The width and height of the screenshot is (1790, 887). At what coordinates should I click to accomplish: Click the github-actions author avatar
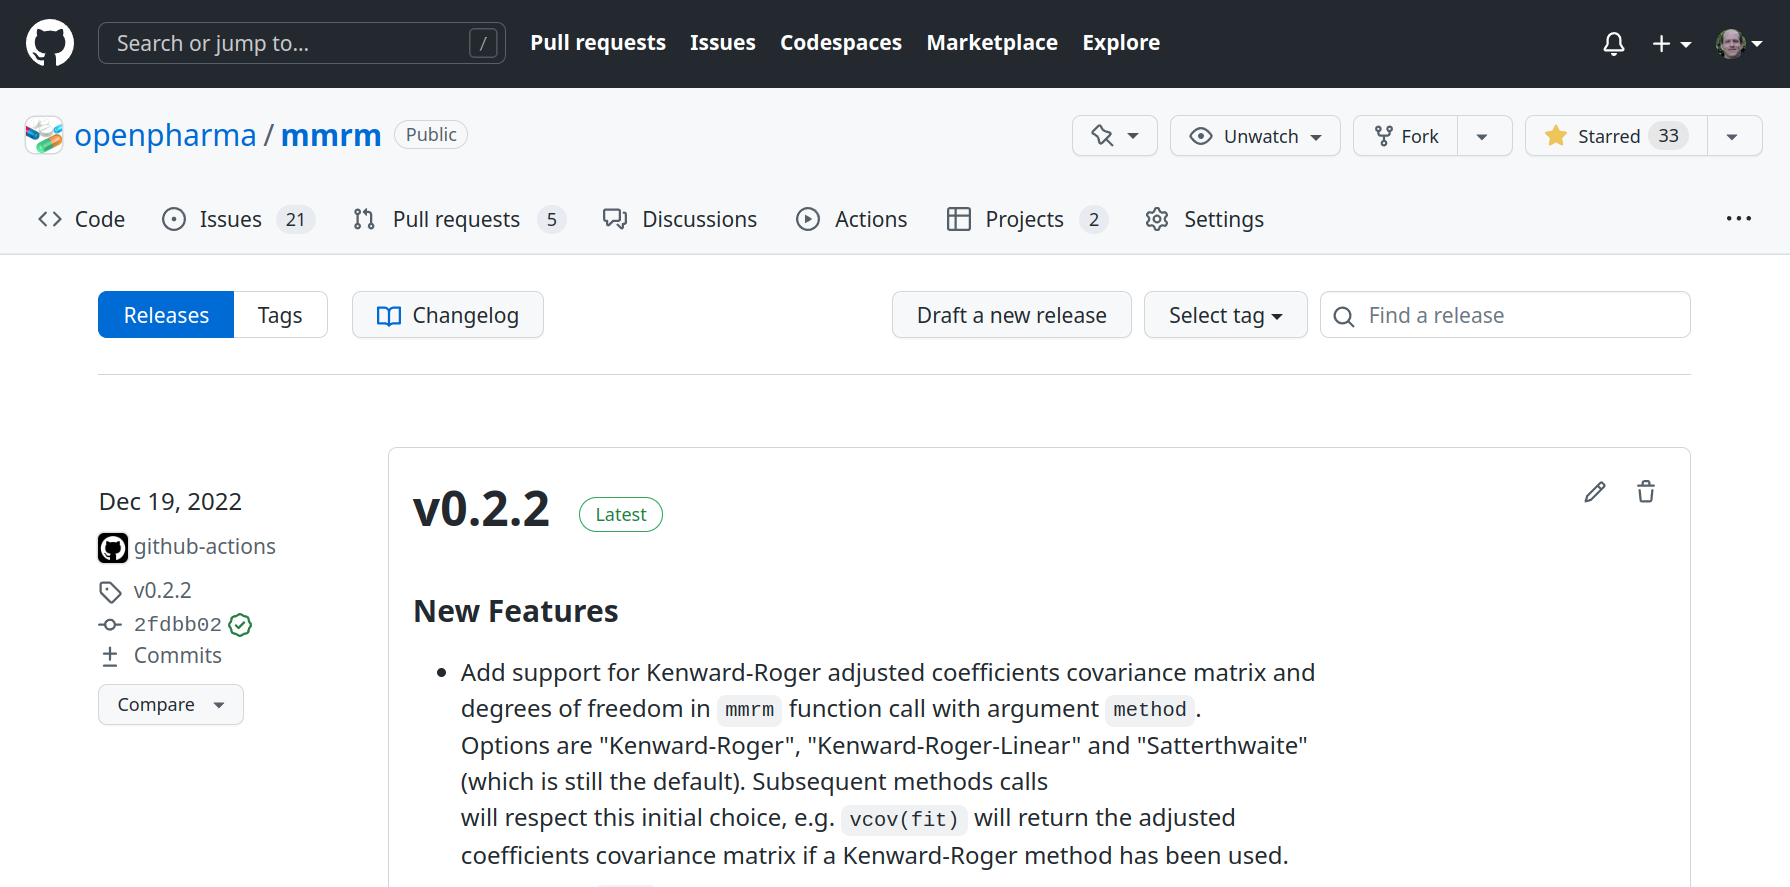point(113,547)
